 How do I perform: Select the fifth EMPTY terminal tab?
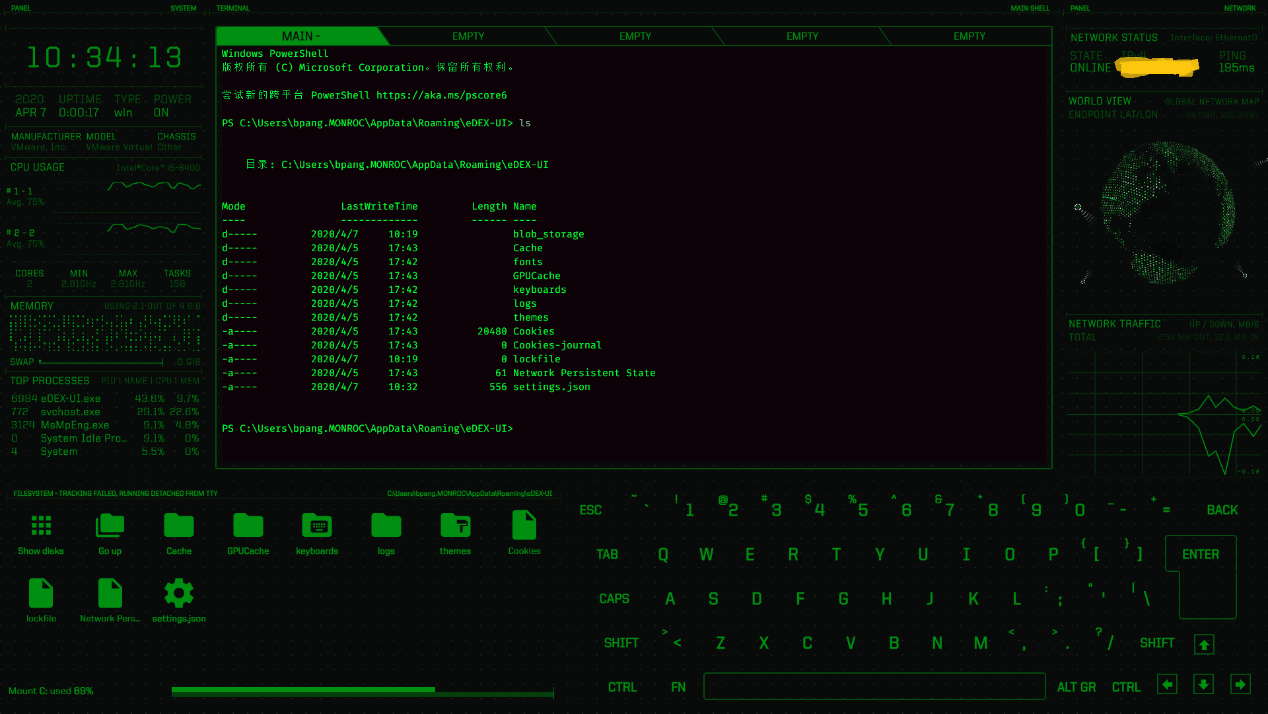(969, 36)
